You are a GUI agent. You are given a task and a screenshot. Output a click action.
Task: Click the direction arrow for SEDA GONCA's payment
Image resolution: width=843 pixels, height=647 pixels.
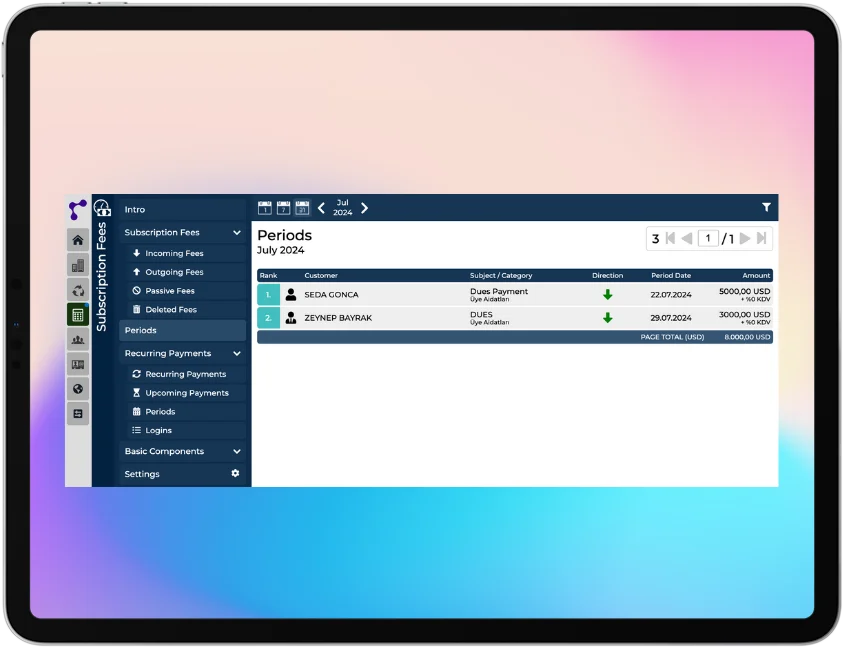[x=607, y=292]
